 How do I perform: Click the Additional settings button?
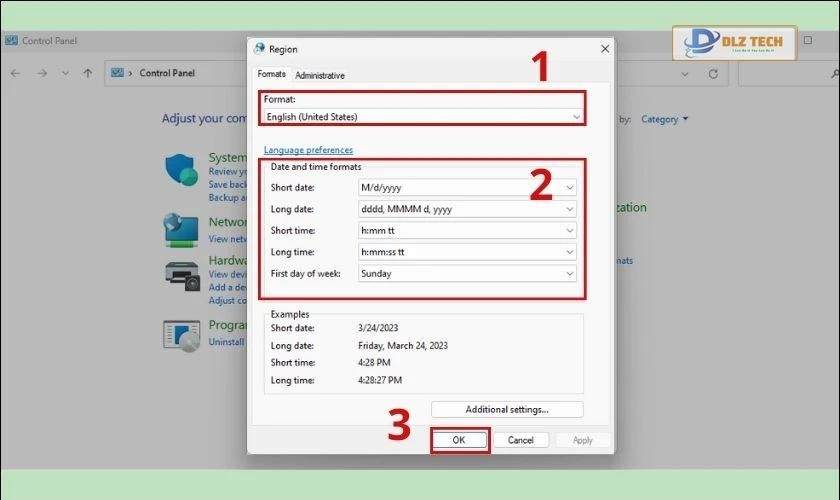point(507,409)
